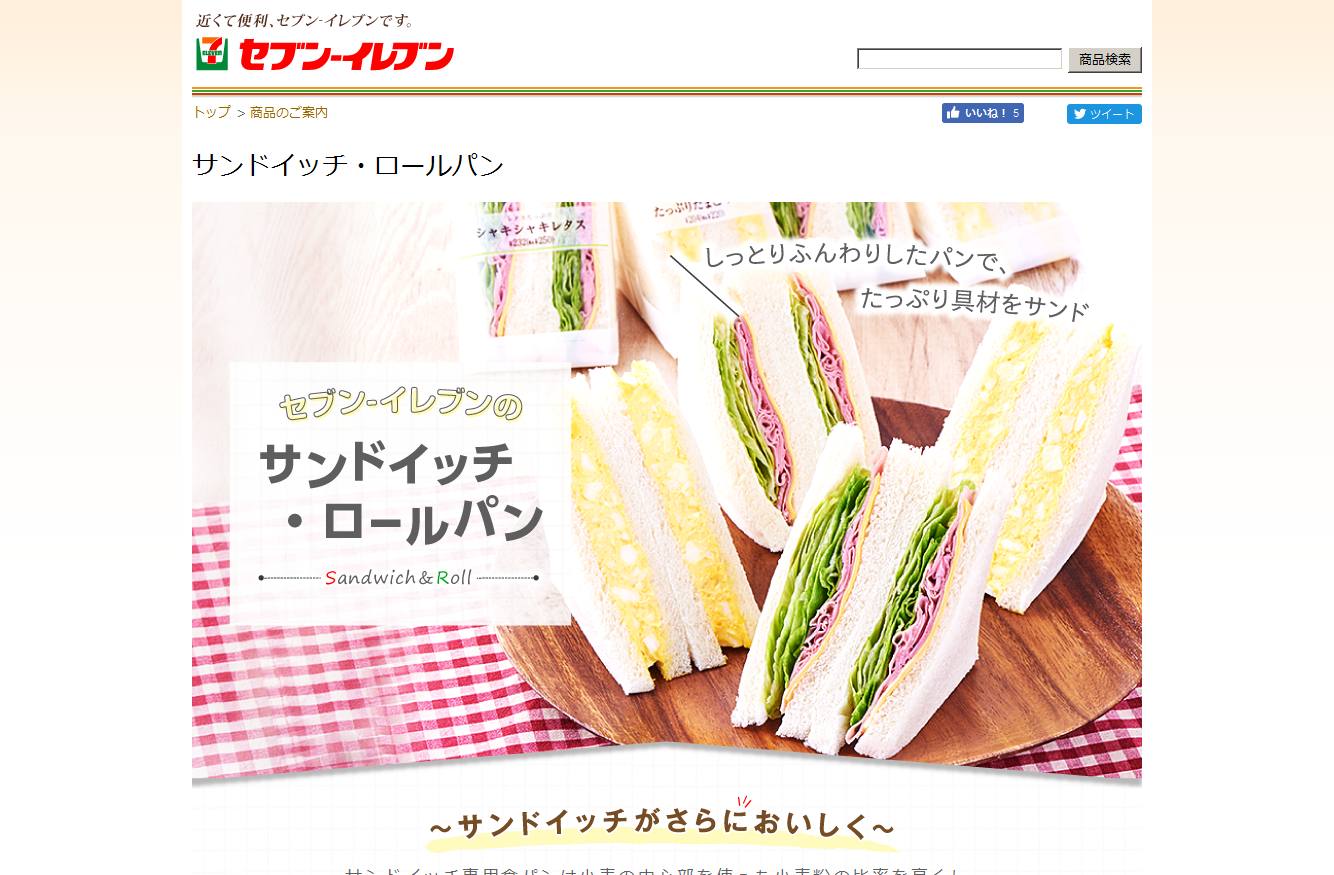Click the 商品検索 search button

pyautogui.click(x=1105, y=60)
